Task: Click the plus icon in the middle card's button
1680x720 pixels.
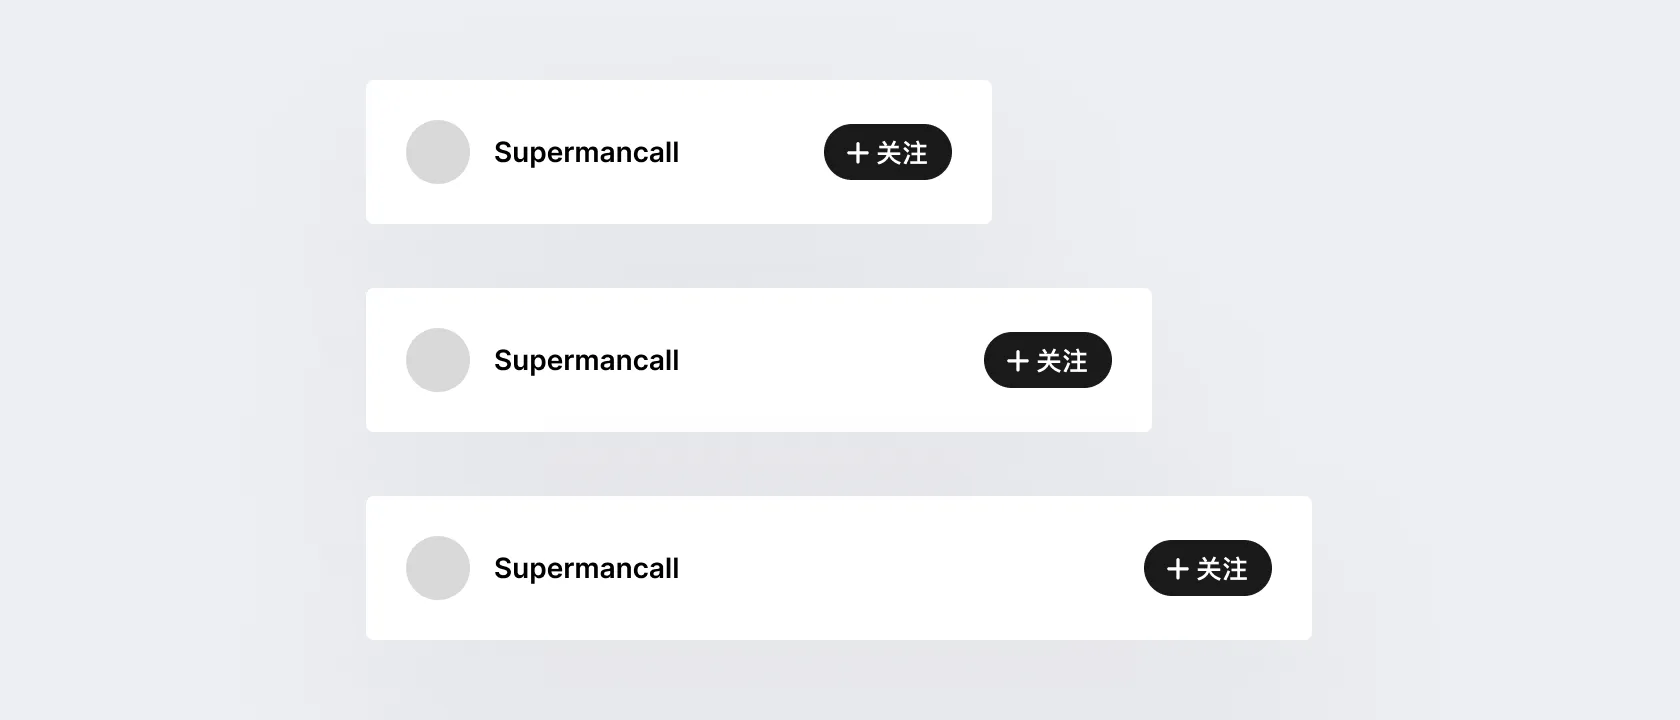Action: point(1018,361)
